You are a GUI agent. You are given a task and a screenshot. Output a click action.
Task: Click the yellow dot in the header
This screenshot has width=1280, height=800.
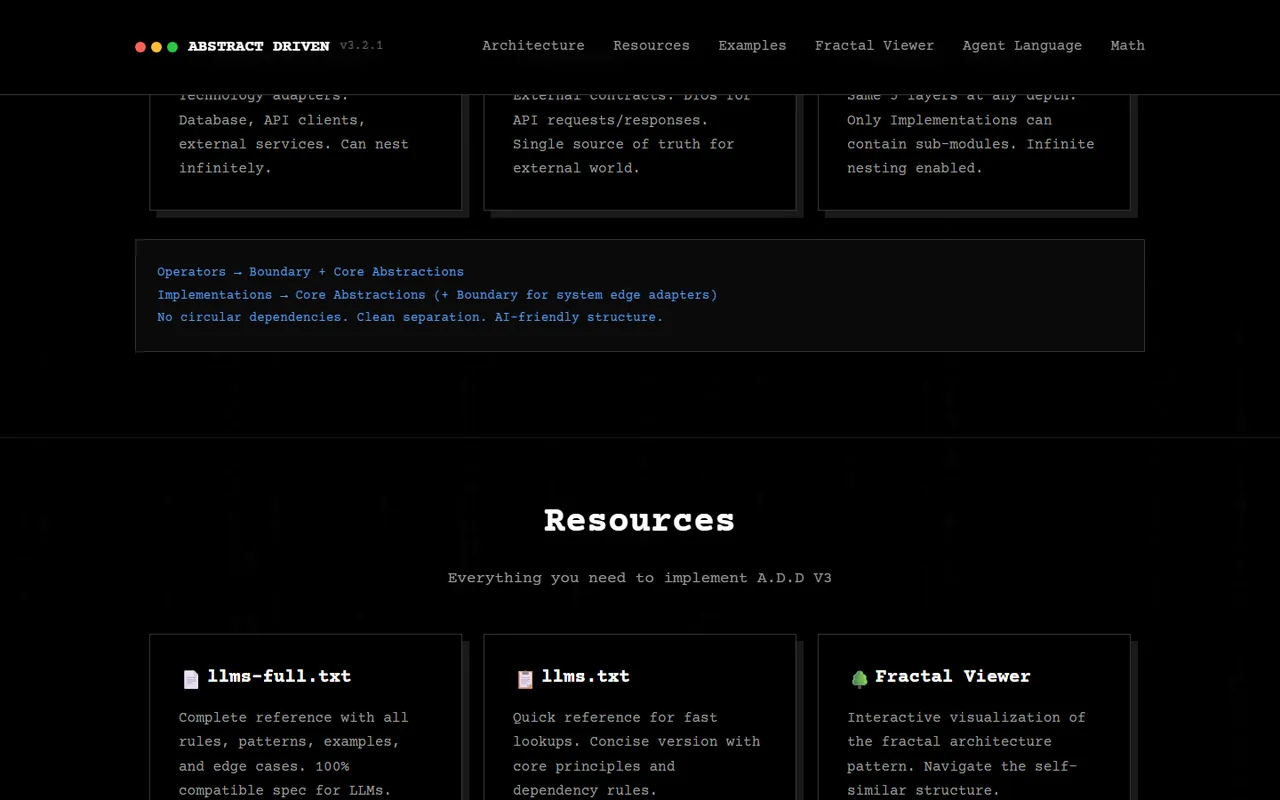[x=157, y=47]
